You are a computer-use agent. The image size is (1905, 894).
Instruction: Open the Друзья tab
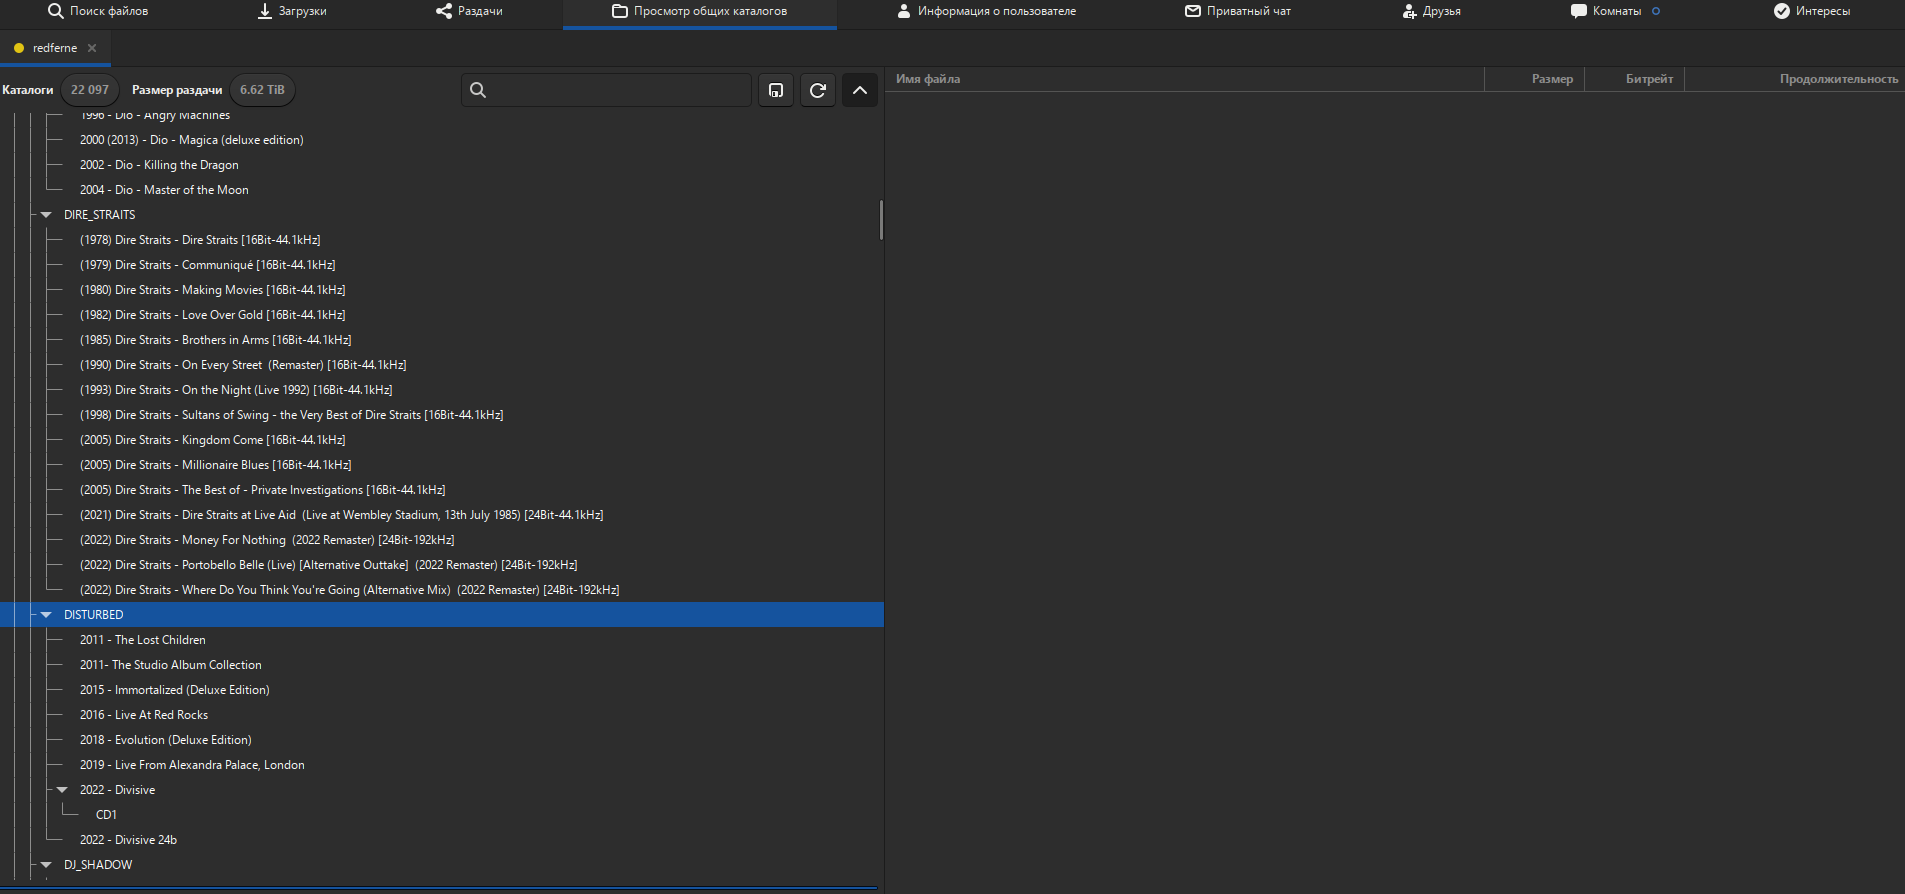tap(1431, 11)
